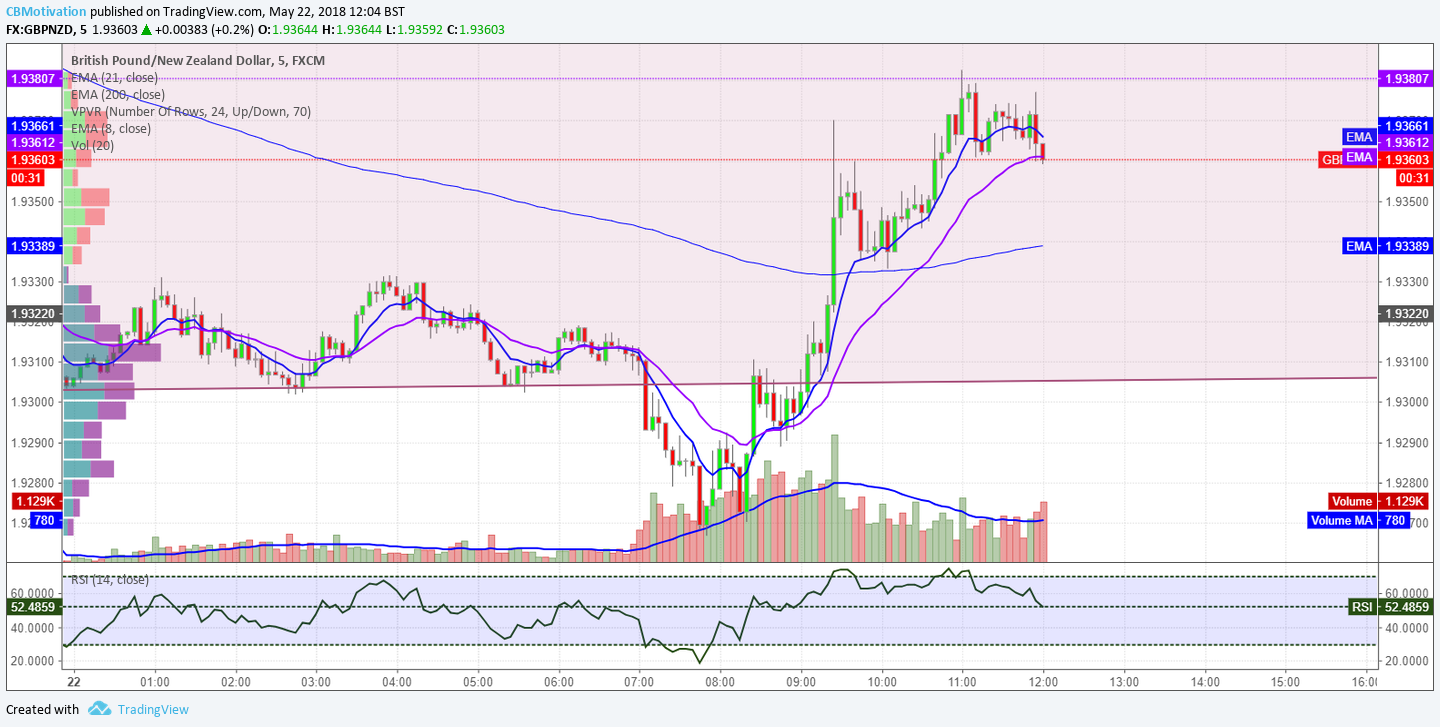1440x727 pixels.
Task: Click TradingView.com in the header line
Action: [x=211, y=11]
